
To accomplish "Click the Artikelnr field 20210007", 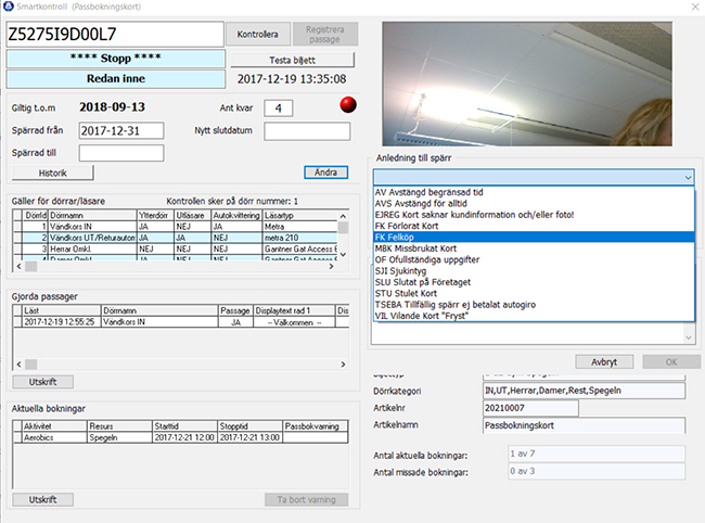I will pyautogui.click(x=531, y=408).
